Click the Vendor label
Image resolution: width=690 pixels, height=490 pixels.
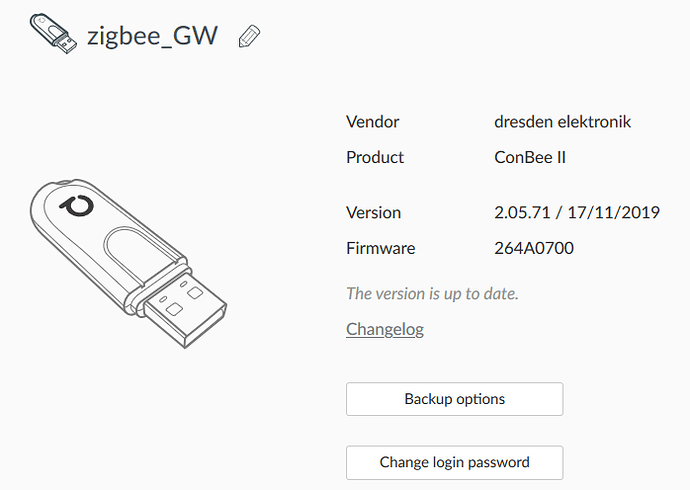(372, 122)
